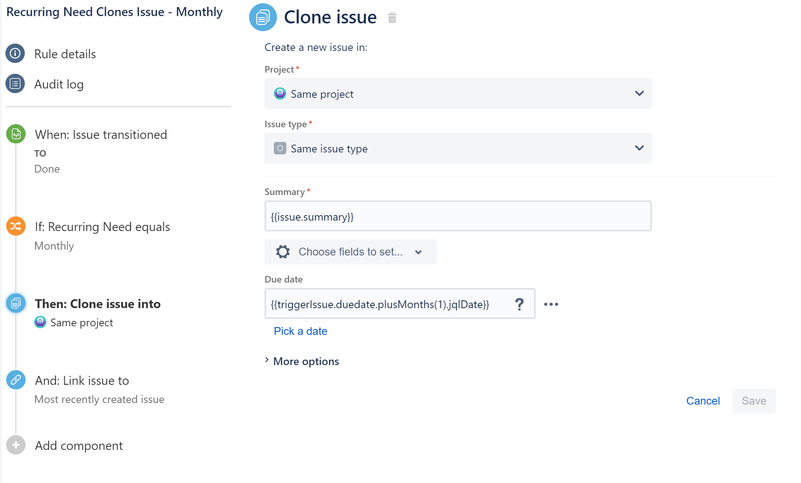801x483 pixels.
Task: Click the Summary input field
Action: [458, 216]
